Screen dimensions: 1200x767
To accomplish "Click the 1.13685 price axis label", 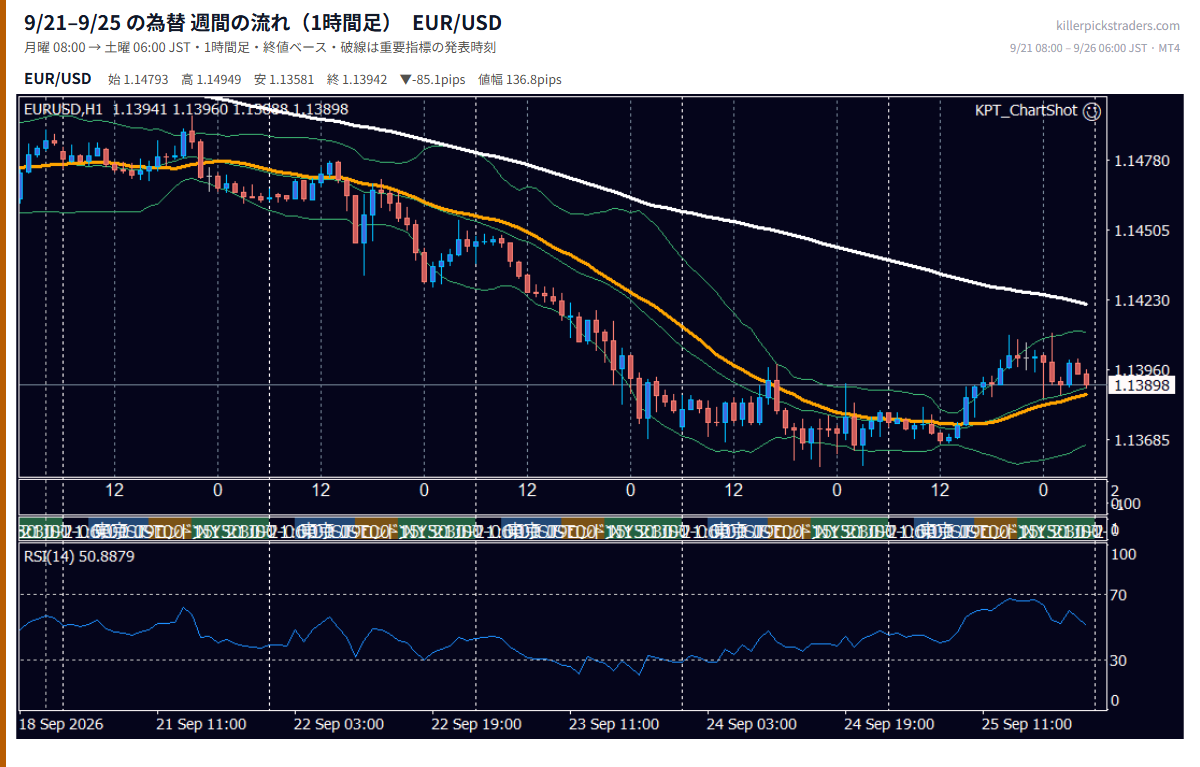I will [1141, 440].
